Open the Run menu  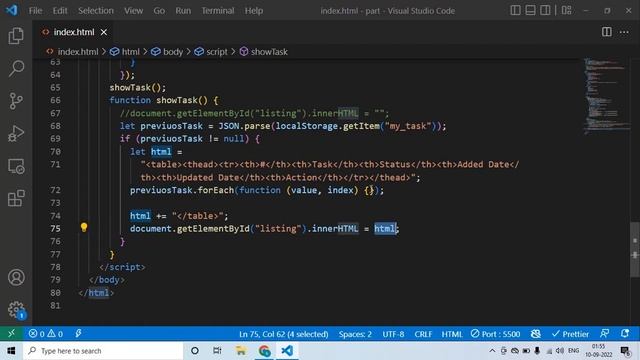(183, 11)
